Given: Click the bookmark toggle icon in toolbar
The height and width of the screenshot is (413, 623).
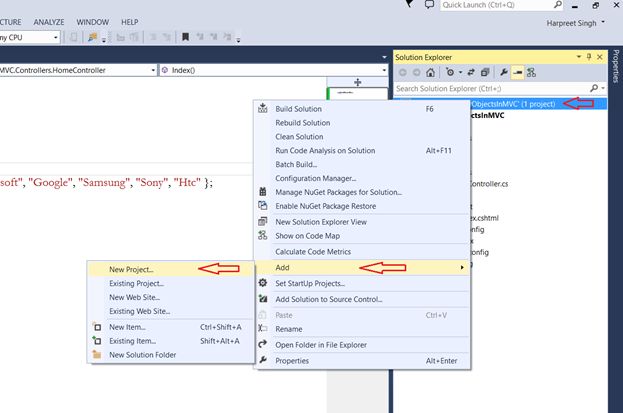Looking at the screenshot, I should 185,37.
